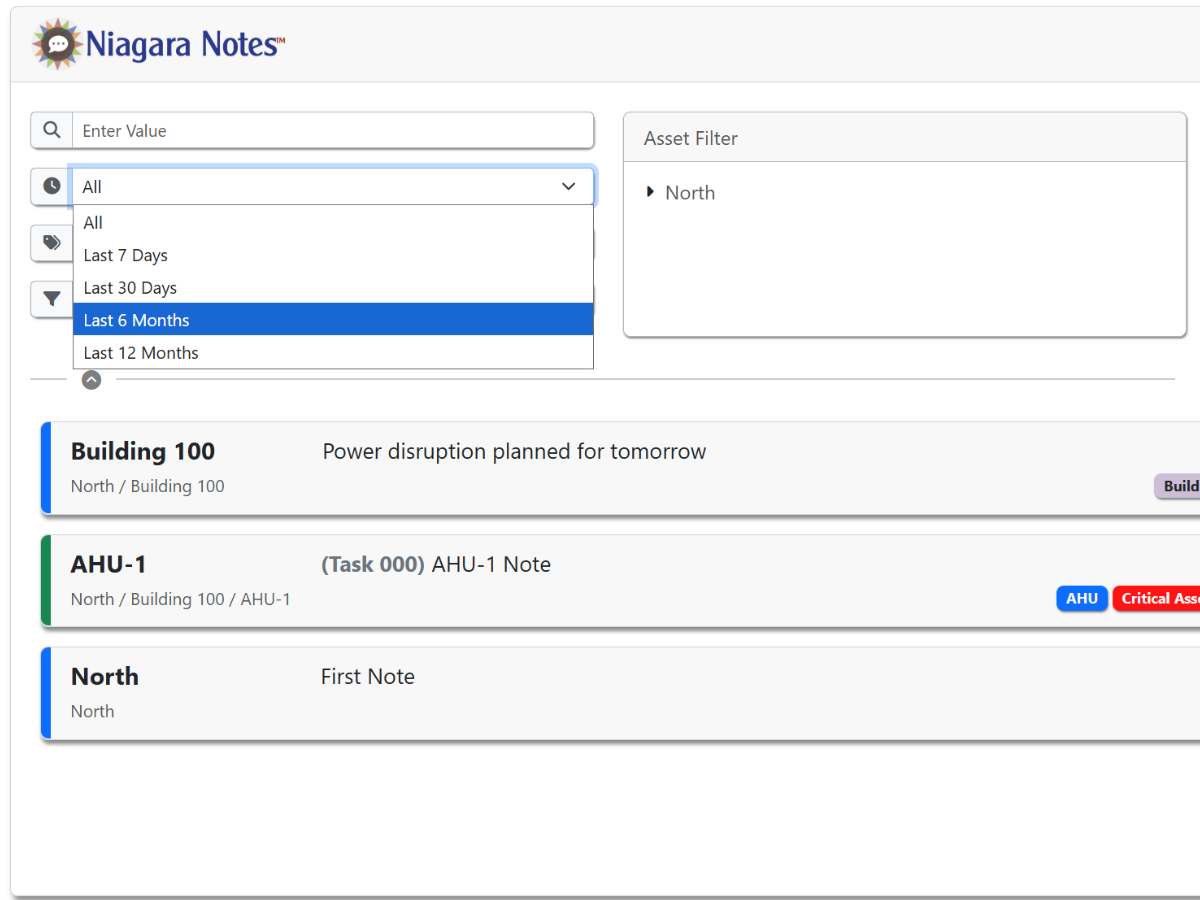Click the Niagara Notes logo icon
Viewport: 1200px width, 900px height.
click(x=57, y=44)
